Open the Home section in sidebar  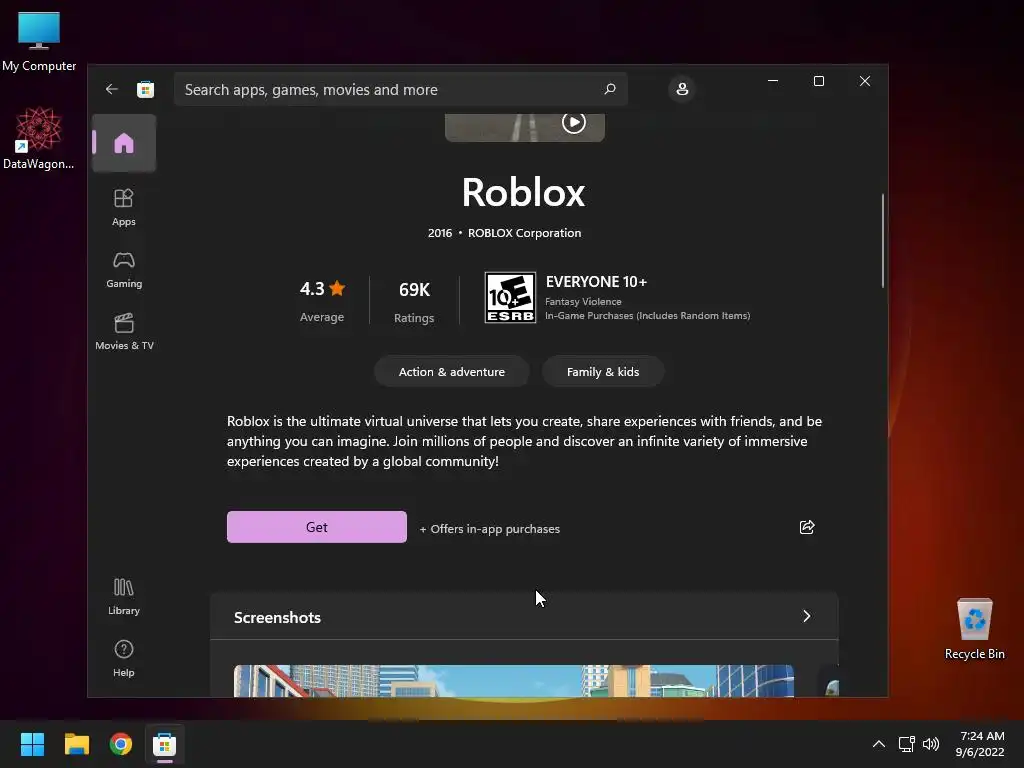[x=124, y=143]
